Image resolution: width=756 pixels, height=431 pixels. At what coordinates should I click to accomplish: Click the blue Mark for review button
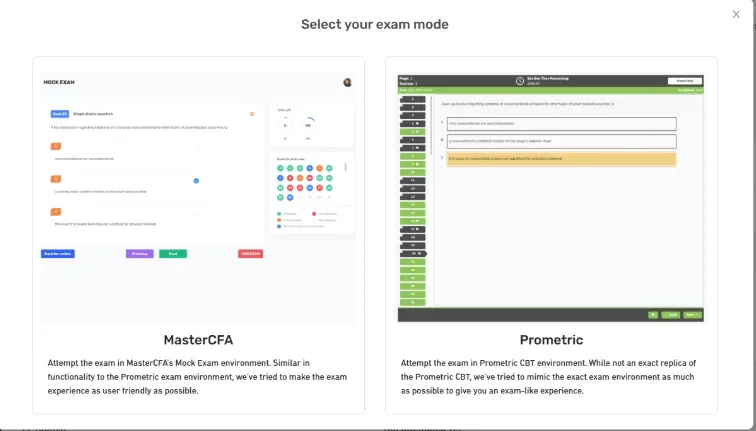pos(58,254)
